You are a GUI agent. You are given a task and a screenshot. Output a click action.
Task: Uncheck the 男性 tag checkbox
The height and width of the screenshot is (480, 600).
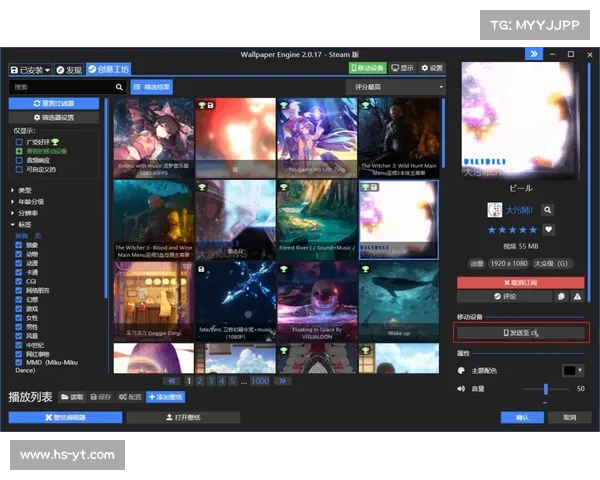[18, 327]
